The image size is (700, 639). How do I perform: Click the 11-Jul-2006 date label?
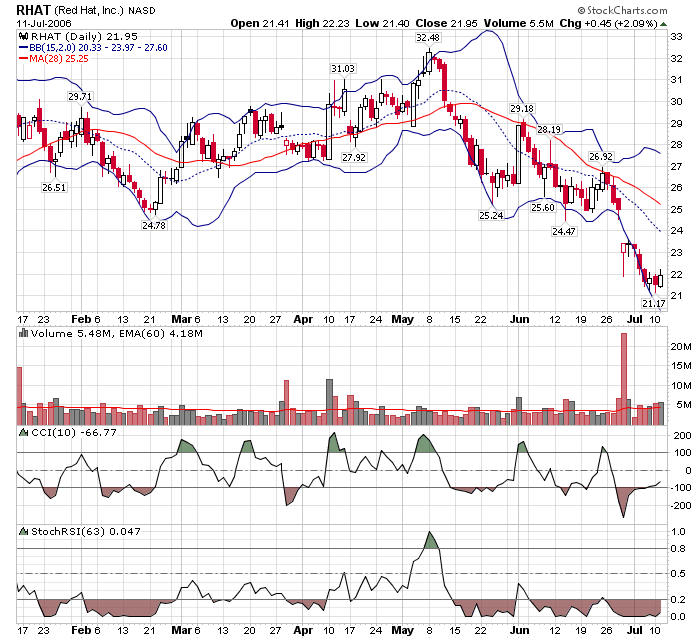point(44,23)
